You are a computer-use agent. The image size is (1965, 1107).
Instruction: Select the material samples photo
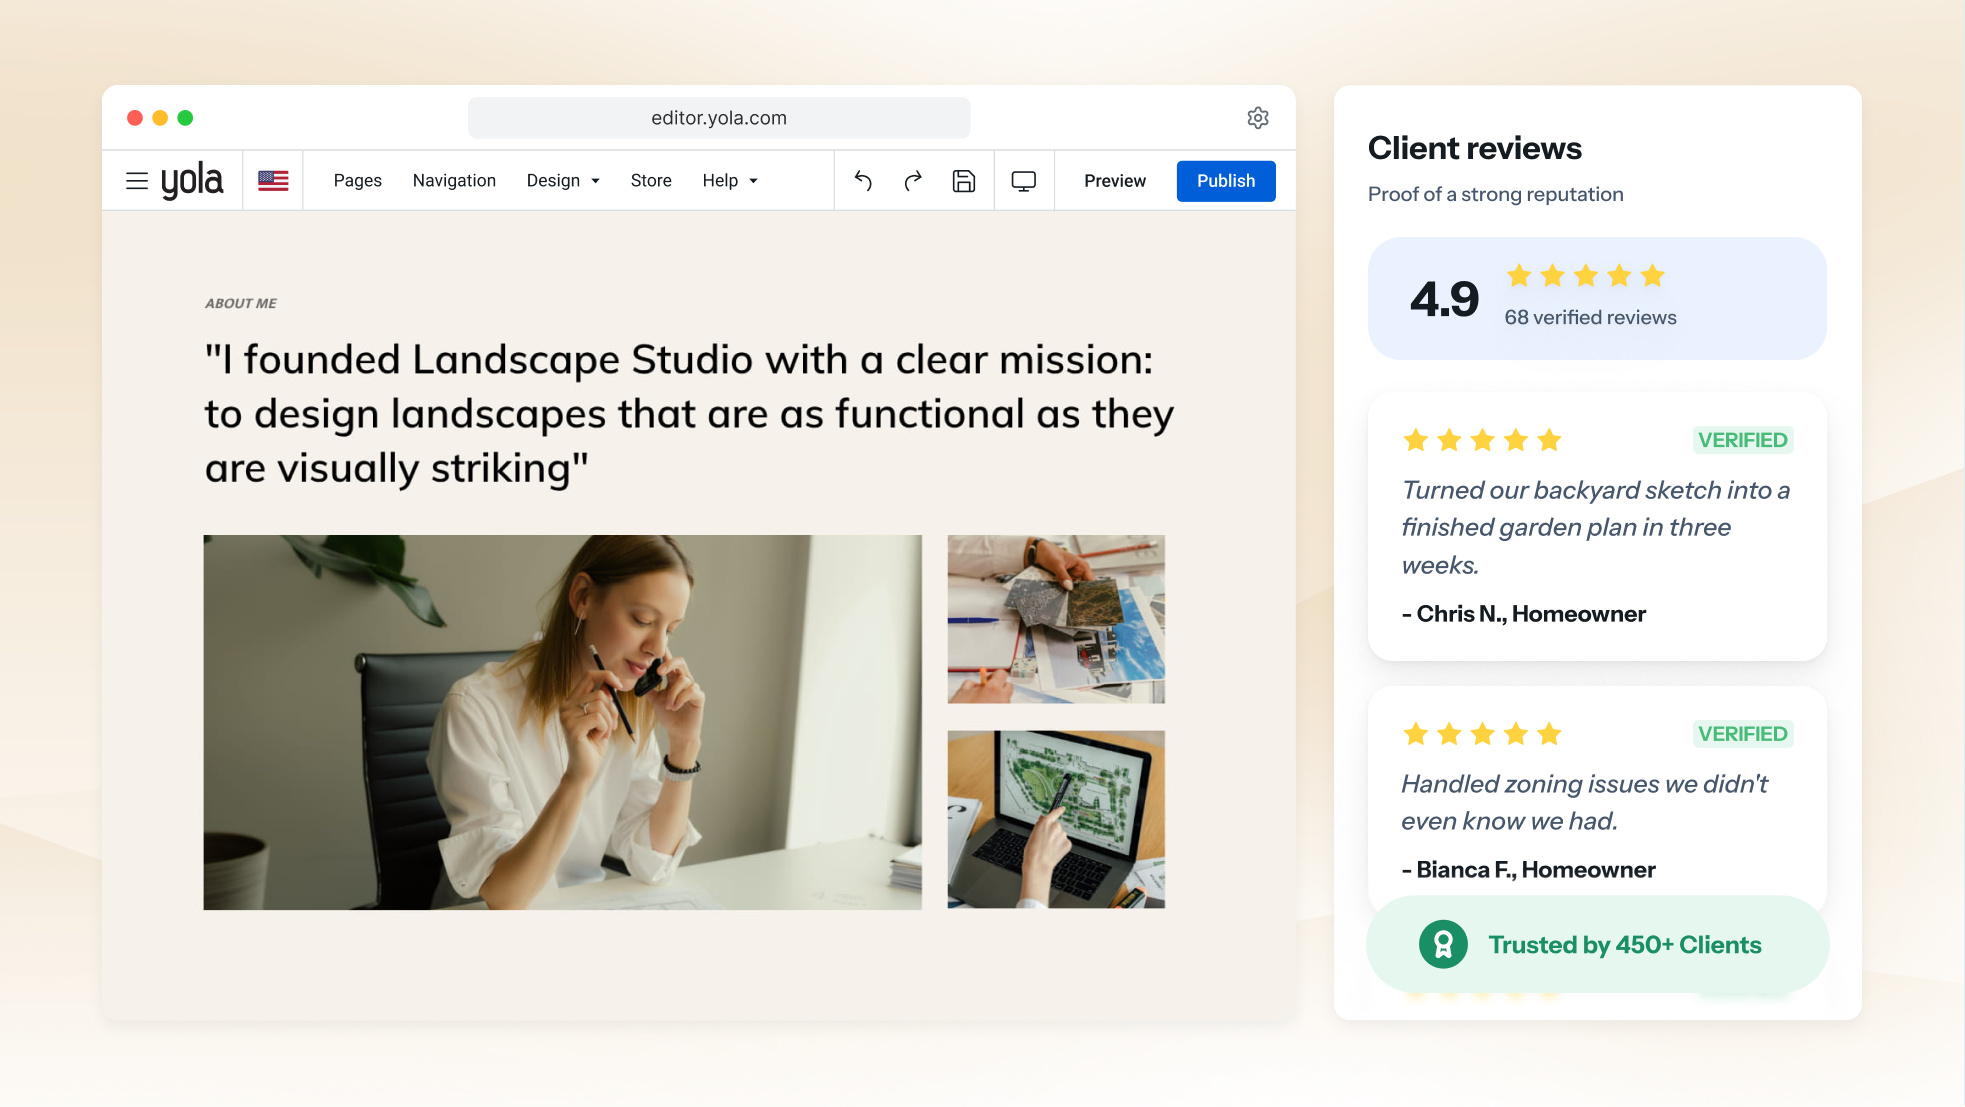point(1056,619)
